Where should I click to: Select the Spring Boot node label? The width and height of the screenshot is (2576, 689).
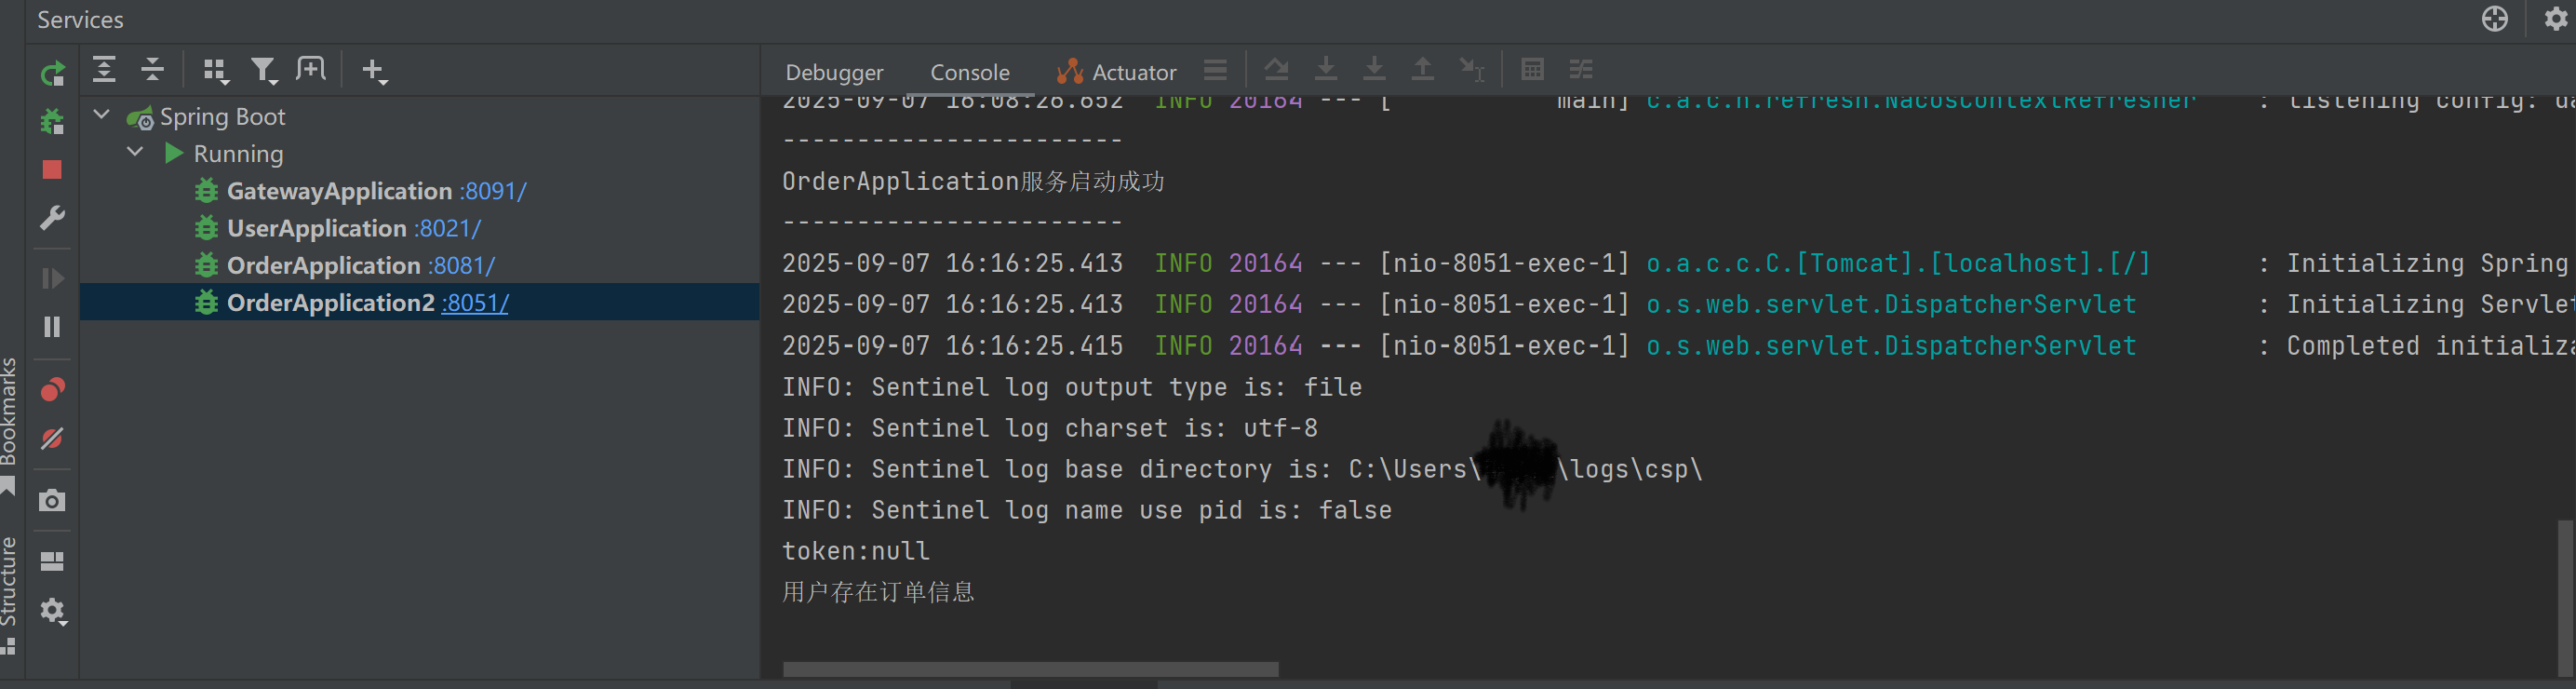(x=222, y=117)
